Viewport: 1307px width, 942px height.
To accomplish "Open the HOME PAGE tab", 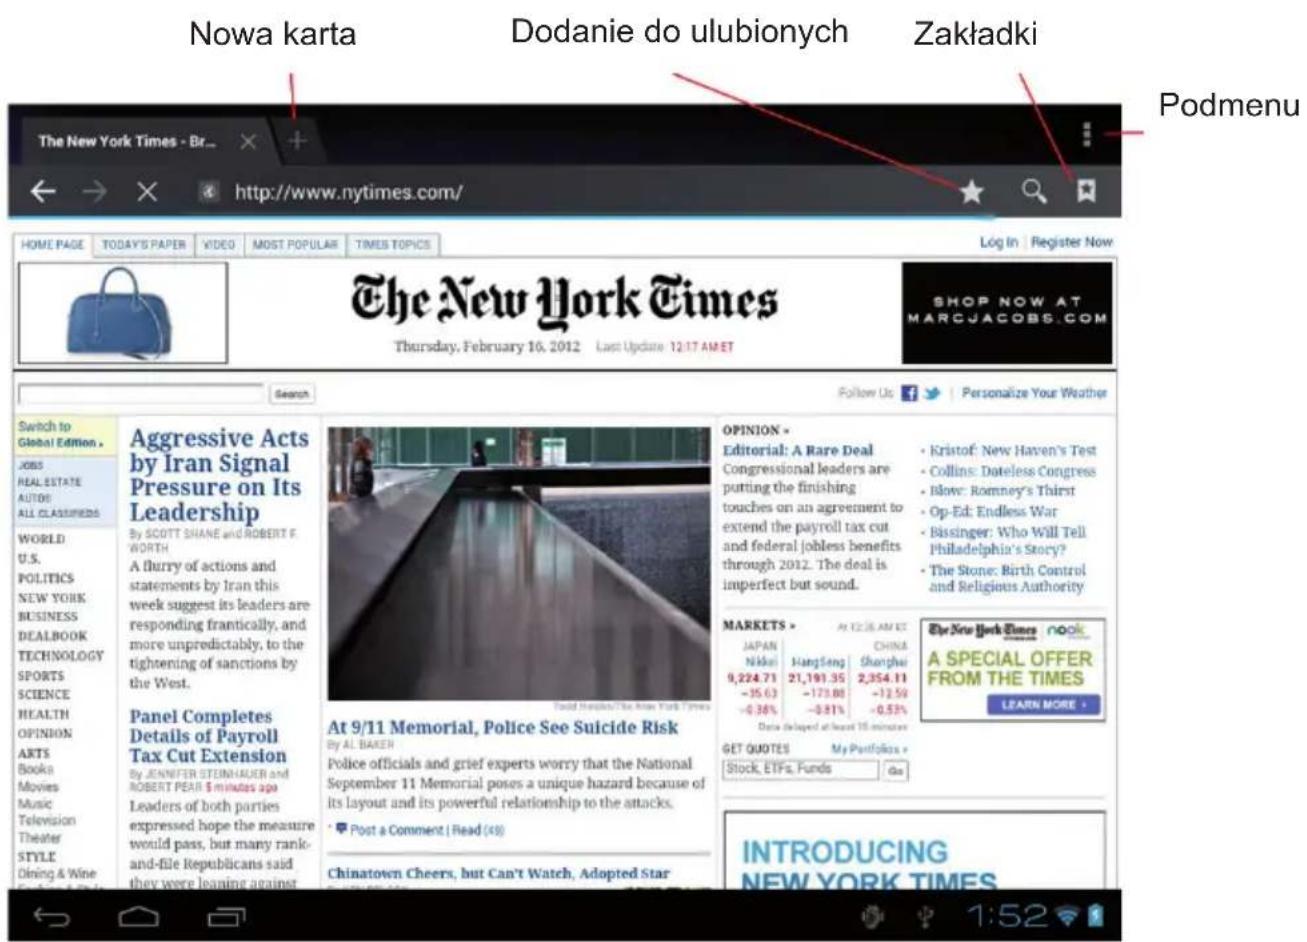I will (53, 245).
